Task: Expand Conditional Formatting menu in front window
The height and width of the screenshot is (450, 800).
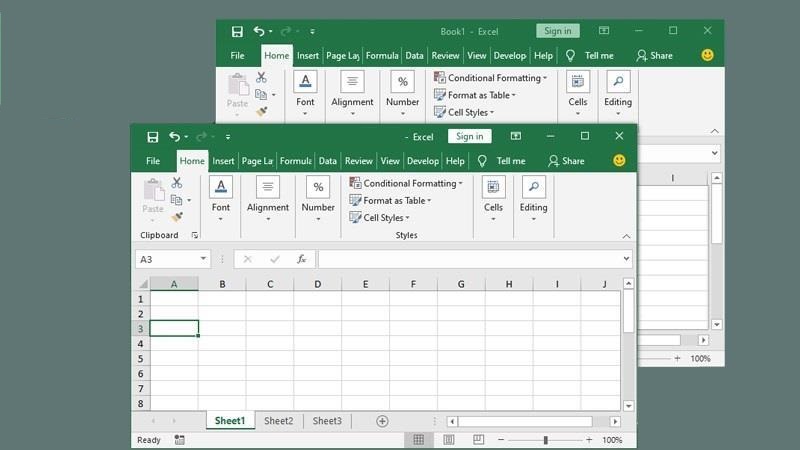Action: [406, 183]
